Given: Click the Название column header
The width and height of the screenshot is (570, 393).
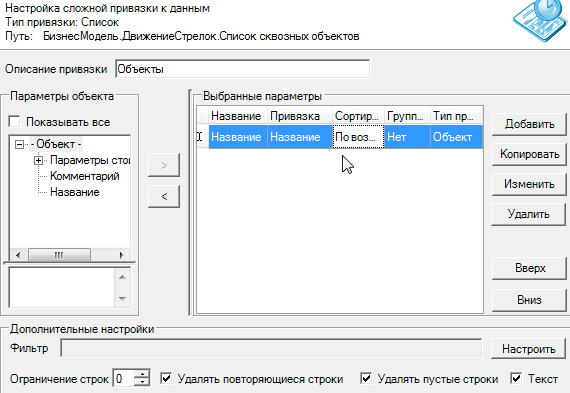Looking at the screenshot, I should point(238,116).
